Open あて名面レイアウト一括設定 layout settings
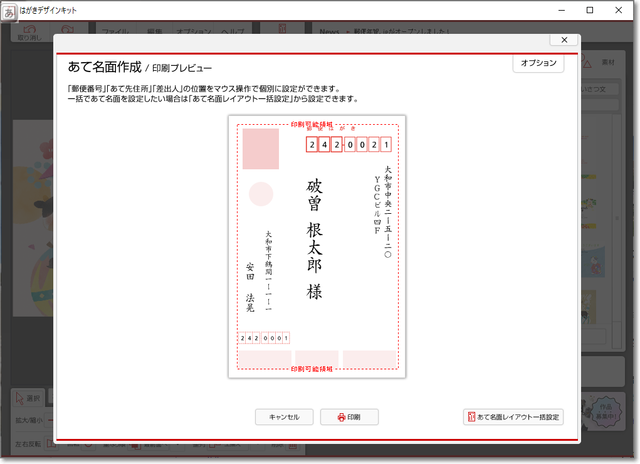 click(x=513, y=416)
